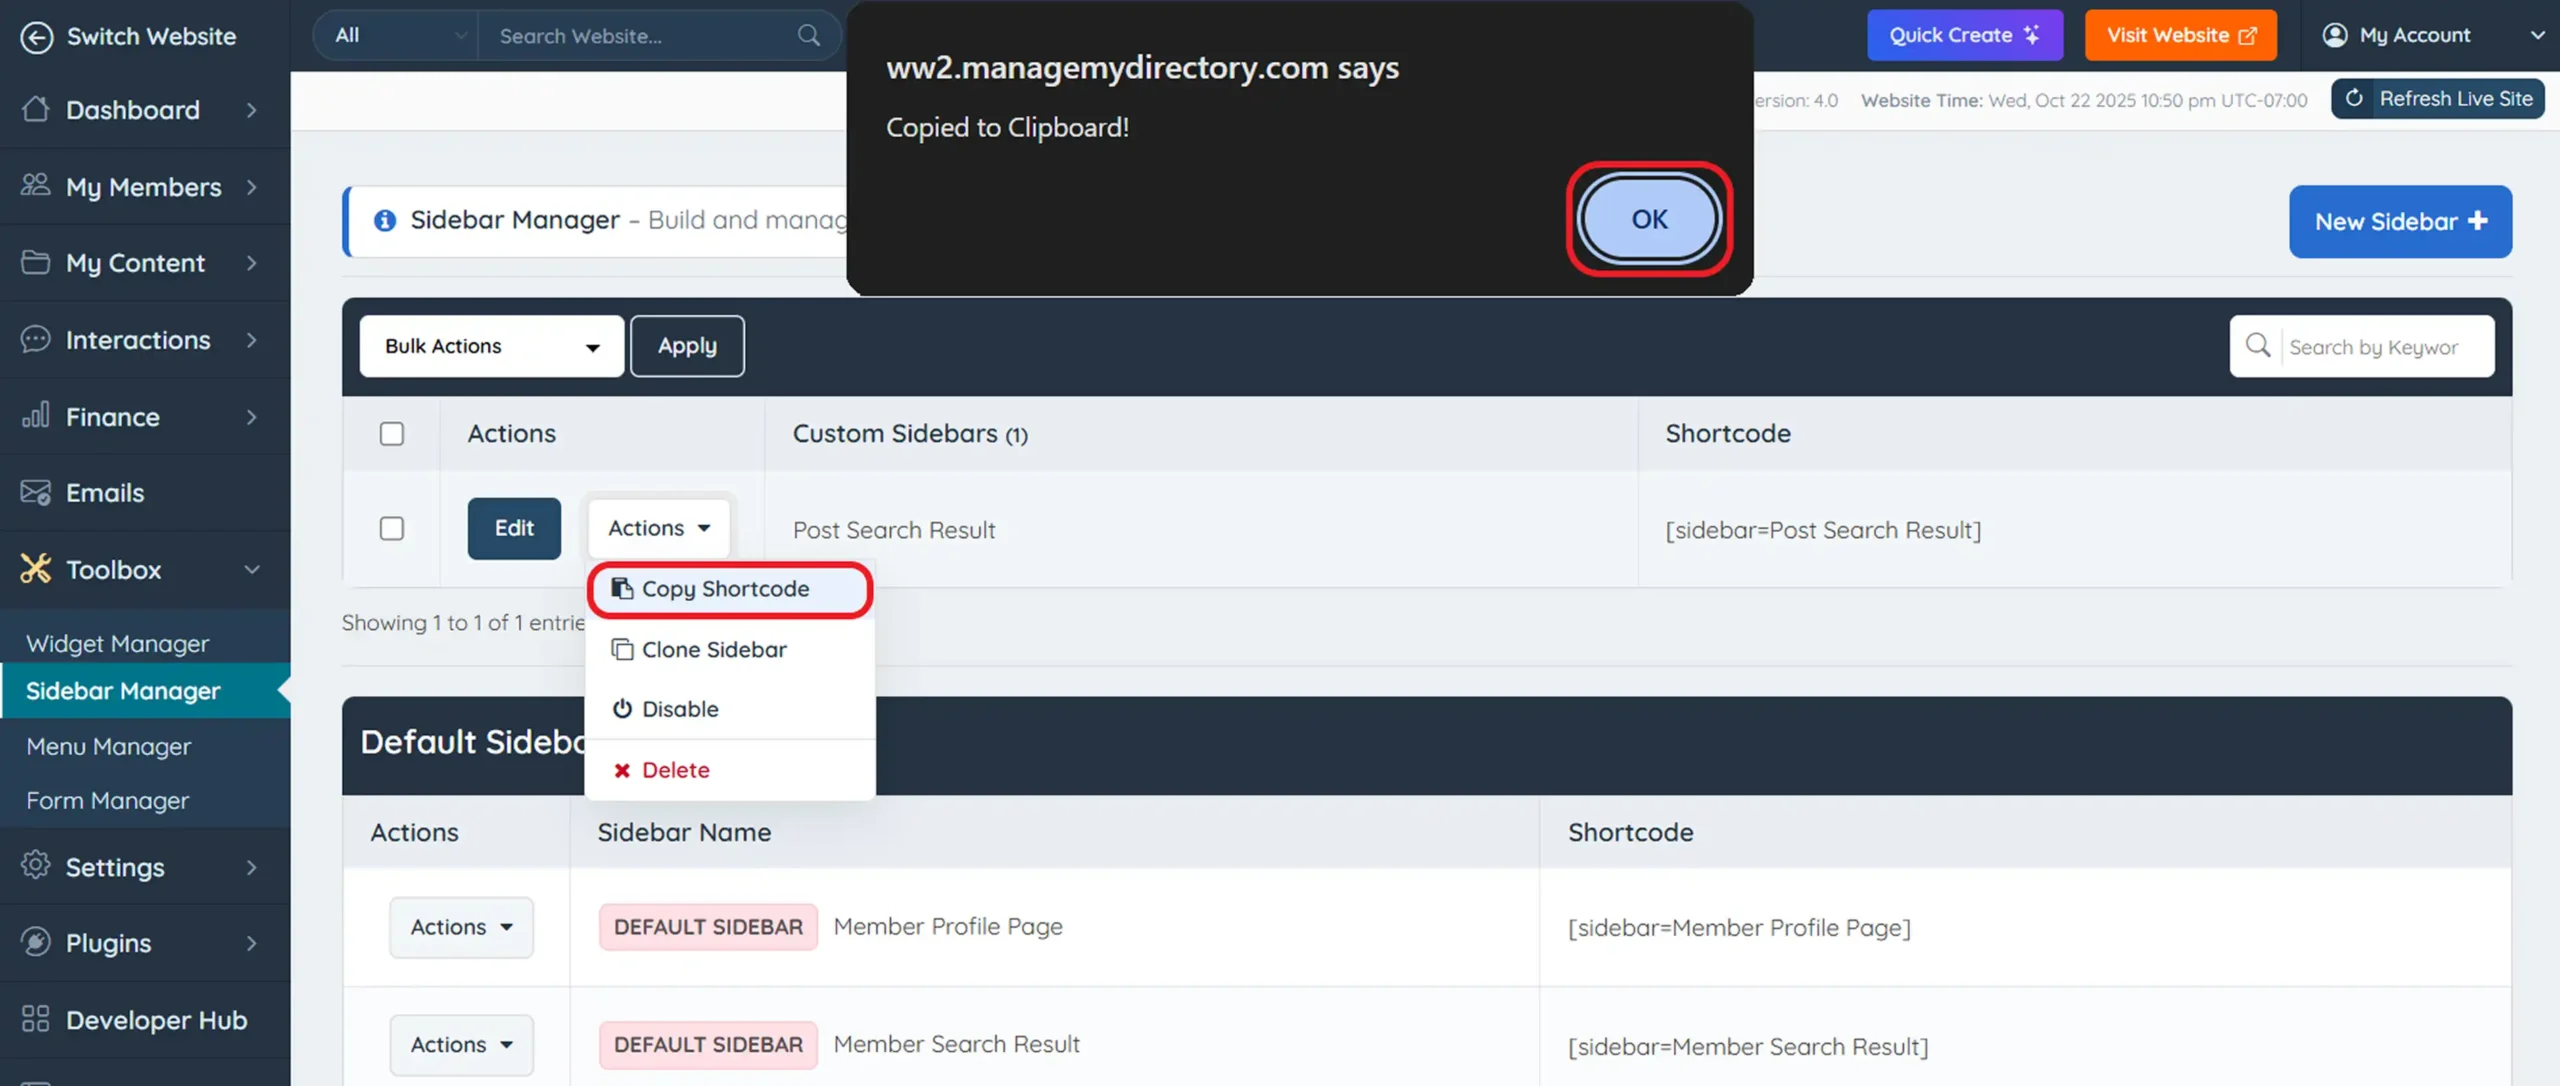Click the Finance bar chart icon

(36, 416)
